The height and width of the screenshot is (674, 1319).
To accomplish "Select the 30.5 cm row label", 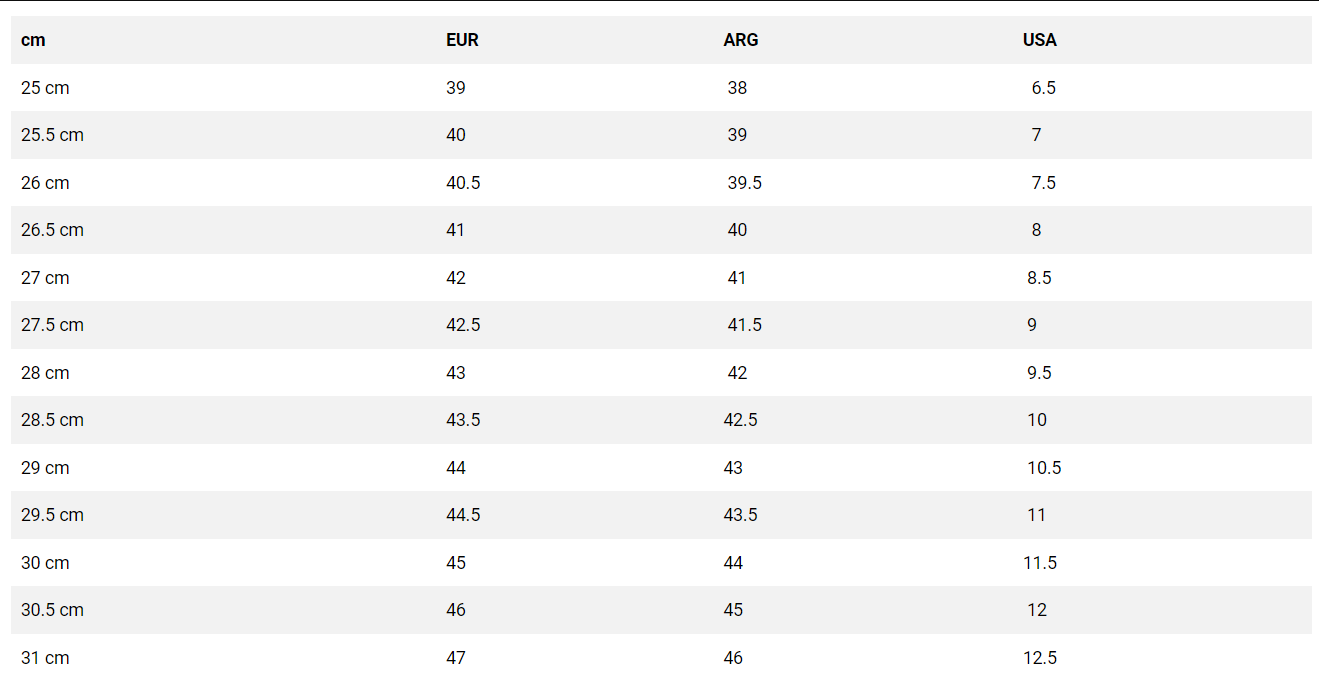I will pyautogui.click(x=52, y=610).
